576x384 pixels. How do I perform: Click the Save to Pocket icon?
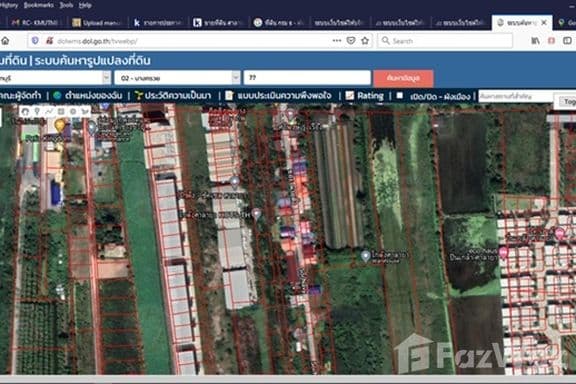pos(351,41)
